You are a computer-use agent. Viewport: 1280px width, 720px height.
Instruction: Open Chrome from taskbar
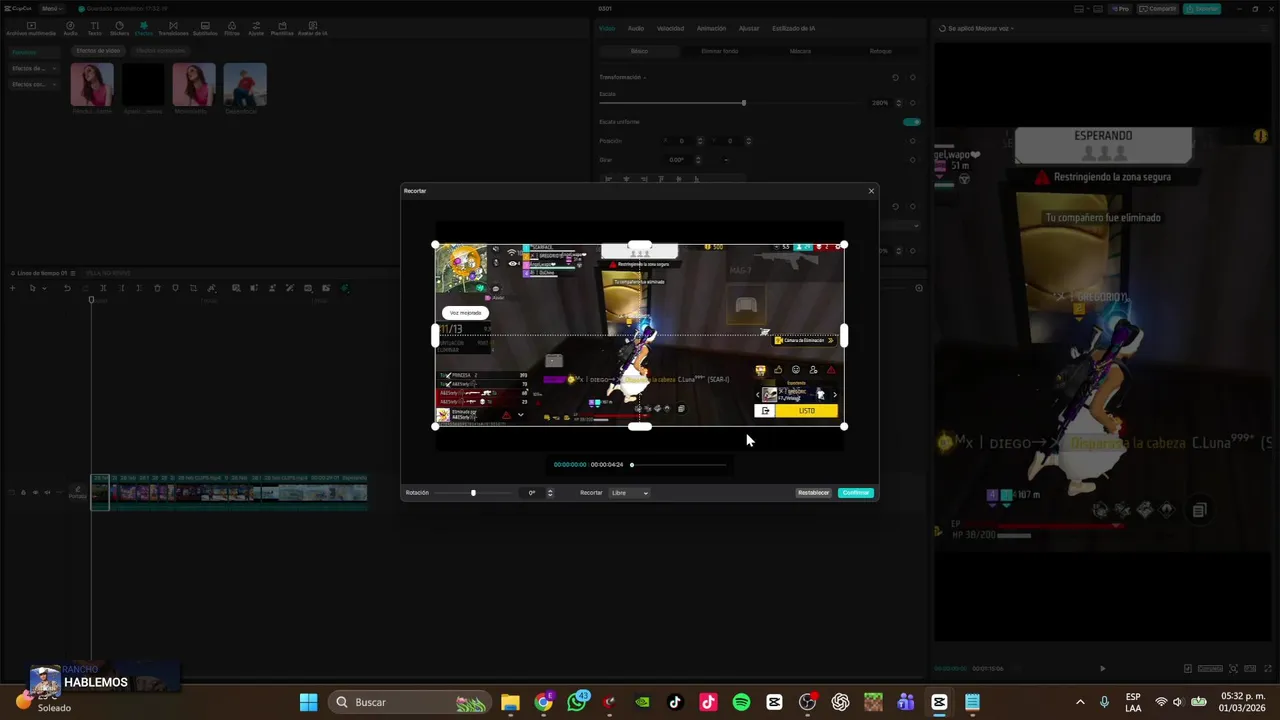click(x=543, y=702)
